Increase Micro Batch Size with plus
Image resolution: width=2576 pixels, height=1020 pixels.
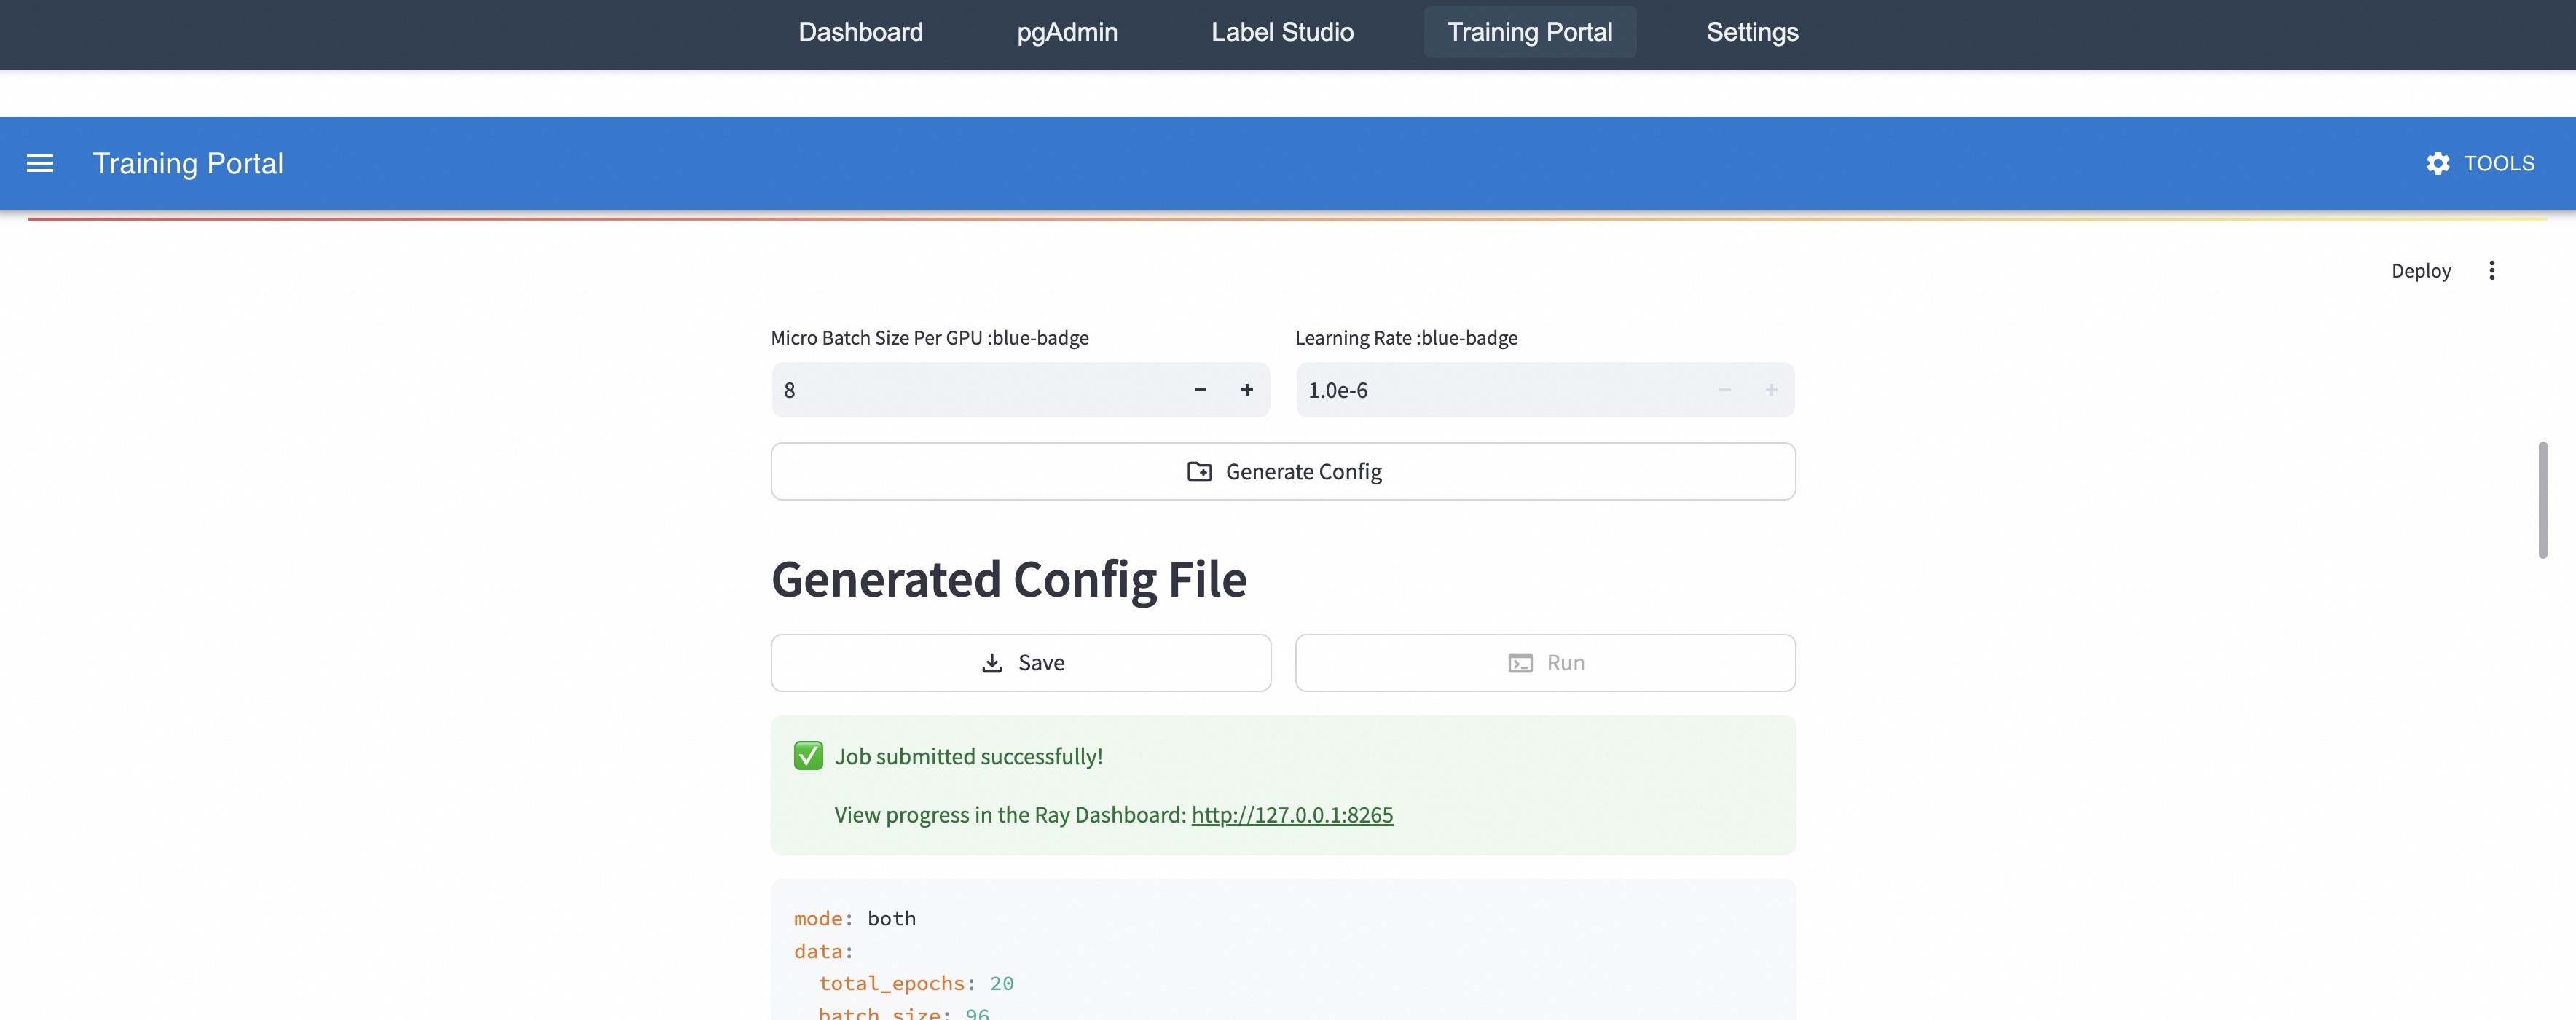(x=1246, y=390)
